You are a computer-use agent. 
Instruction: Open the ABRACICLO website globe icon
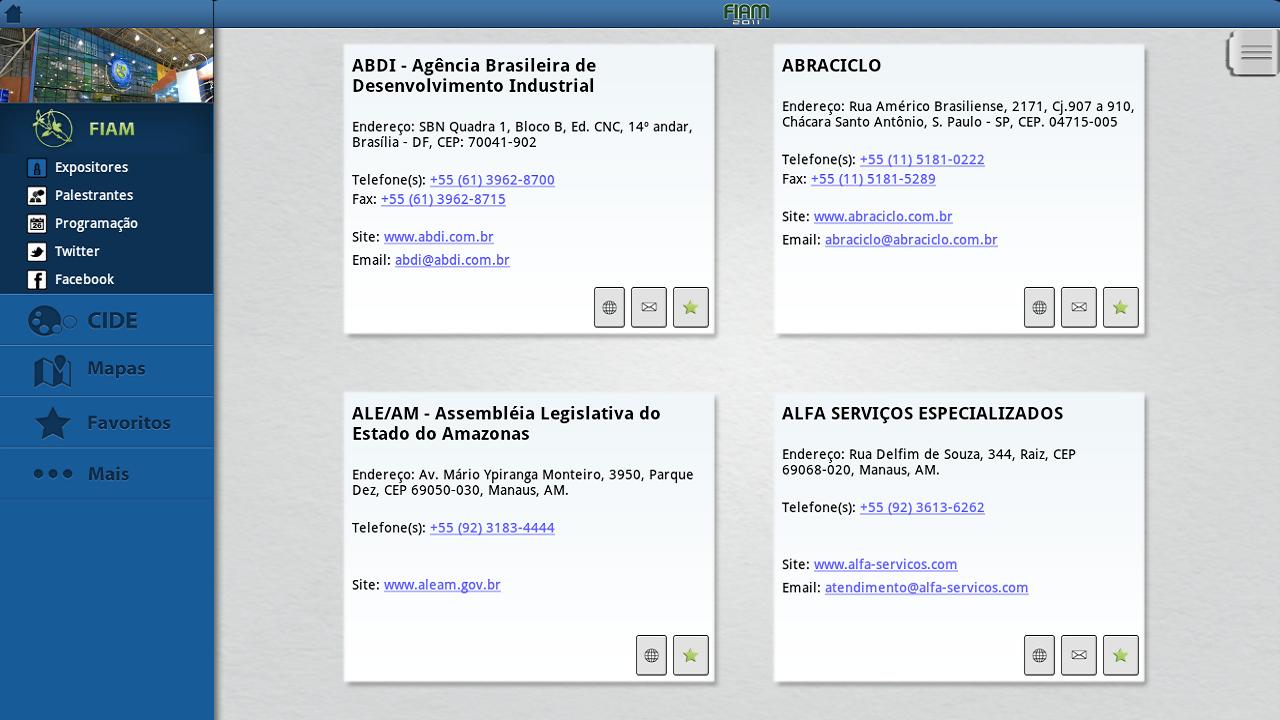(1039, 307)
